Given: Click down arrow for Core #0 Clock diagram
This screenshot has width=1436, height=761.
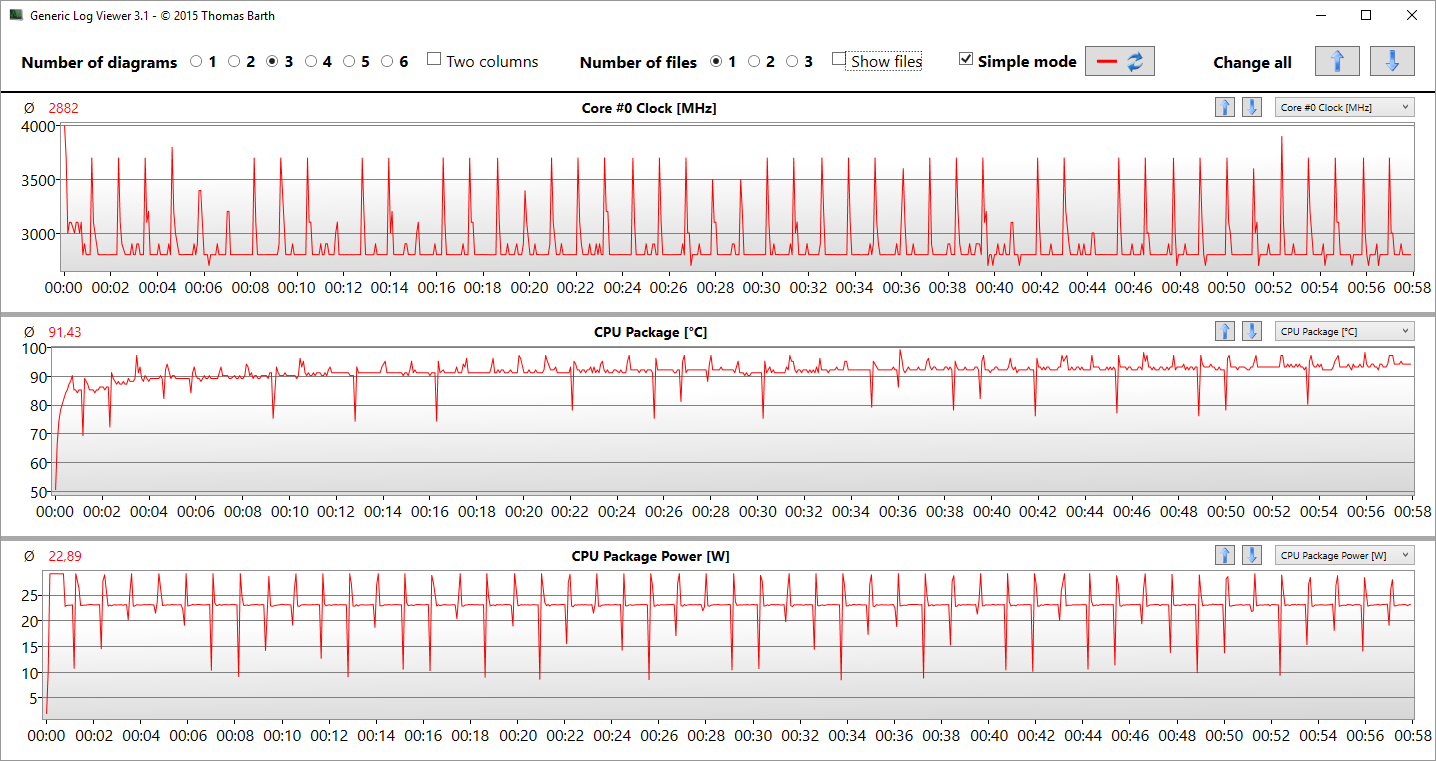Looking at the screenshot, I should [1251, 107].
